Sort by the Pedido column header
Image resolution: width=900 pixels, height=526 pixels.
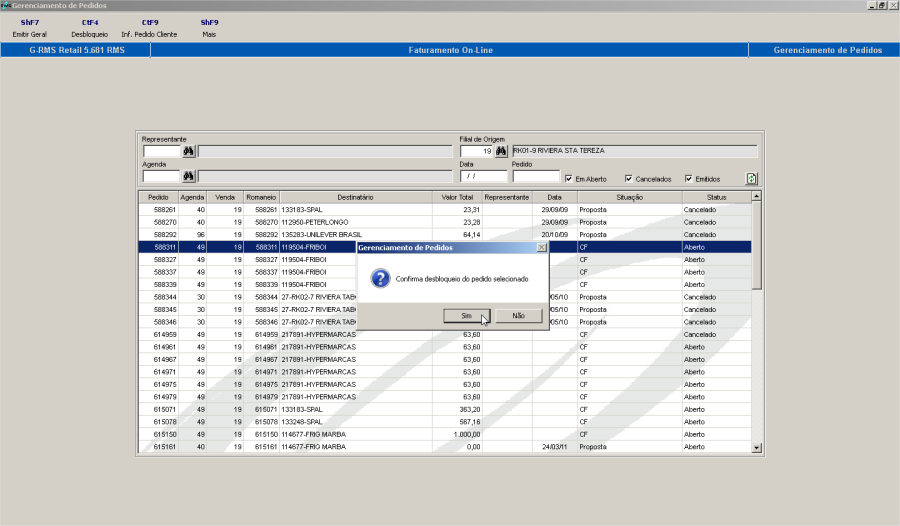coord(158,197)
